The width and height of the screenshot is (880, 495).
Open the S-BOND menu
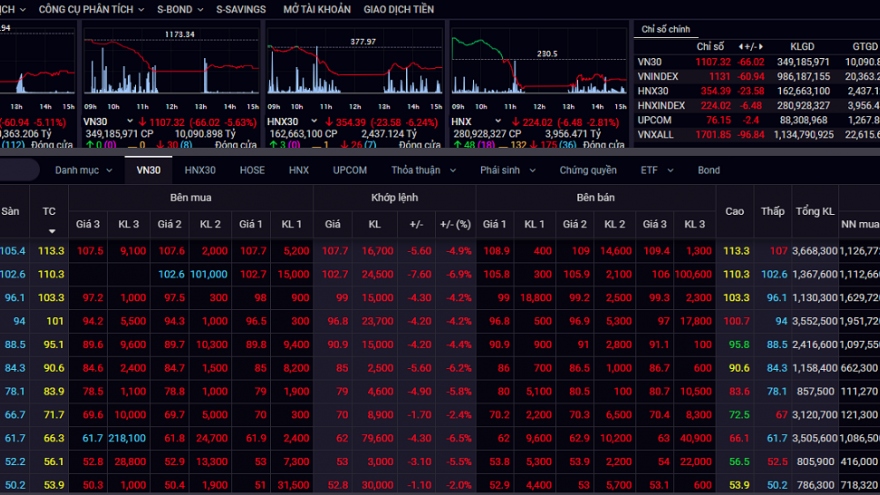pyautogui.click(x=179, y=9)
